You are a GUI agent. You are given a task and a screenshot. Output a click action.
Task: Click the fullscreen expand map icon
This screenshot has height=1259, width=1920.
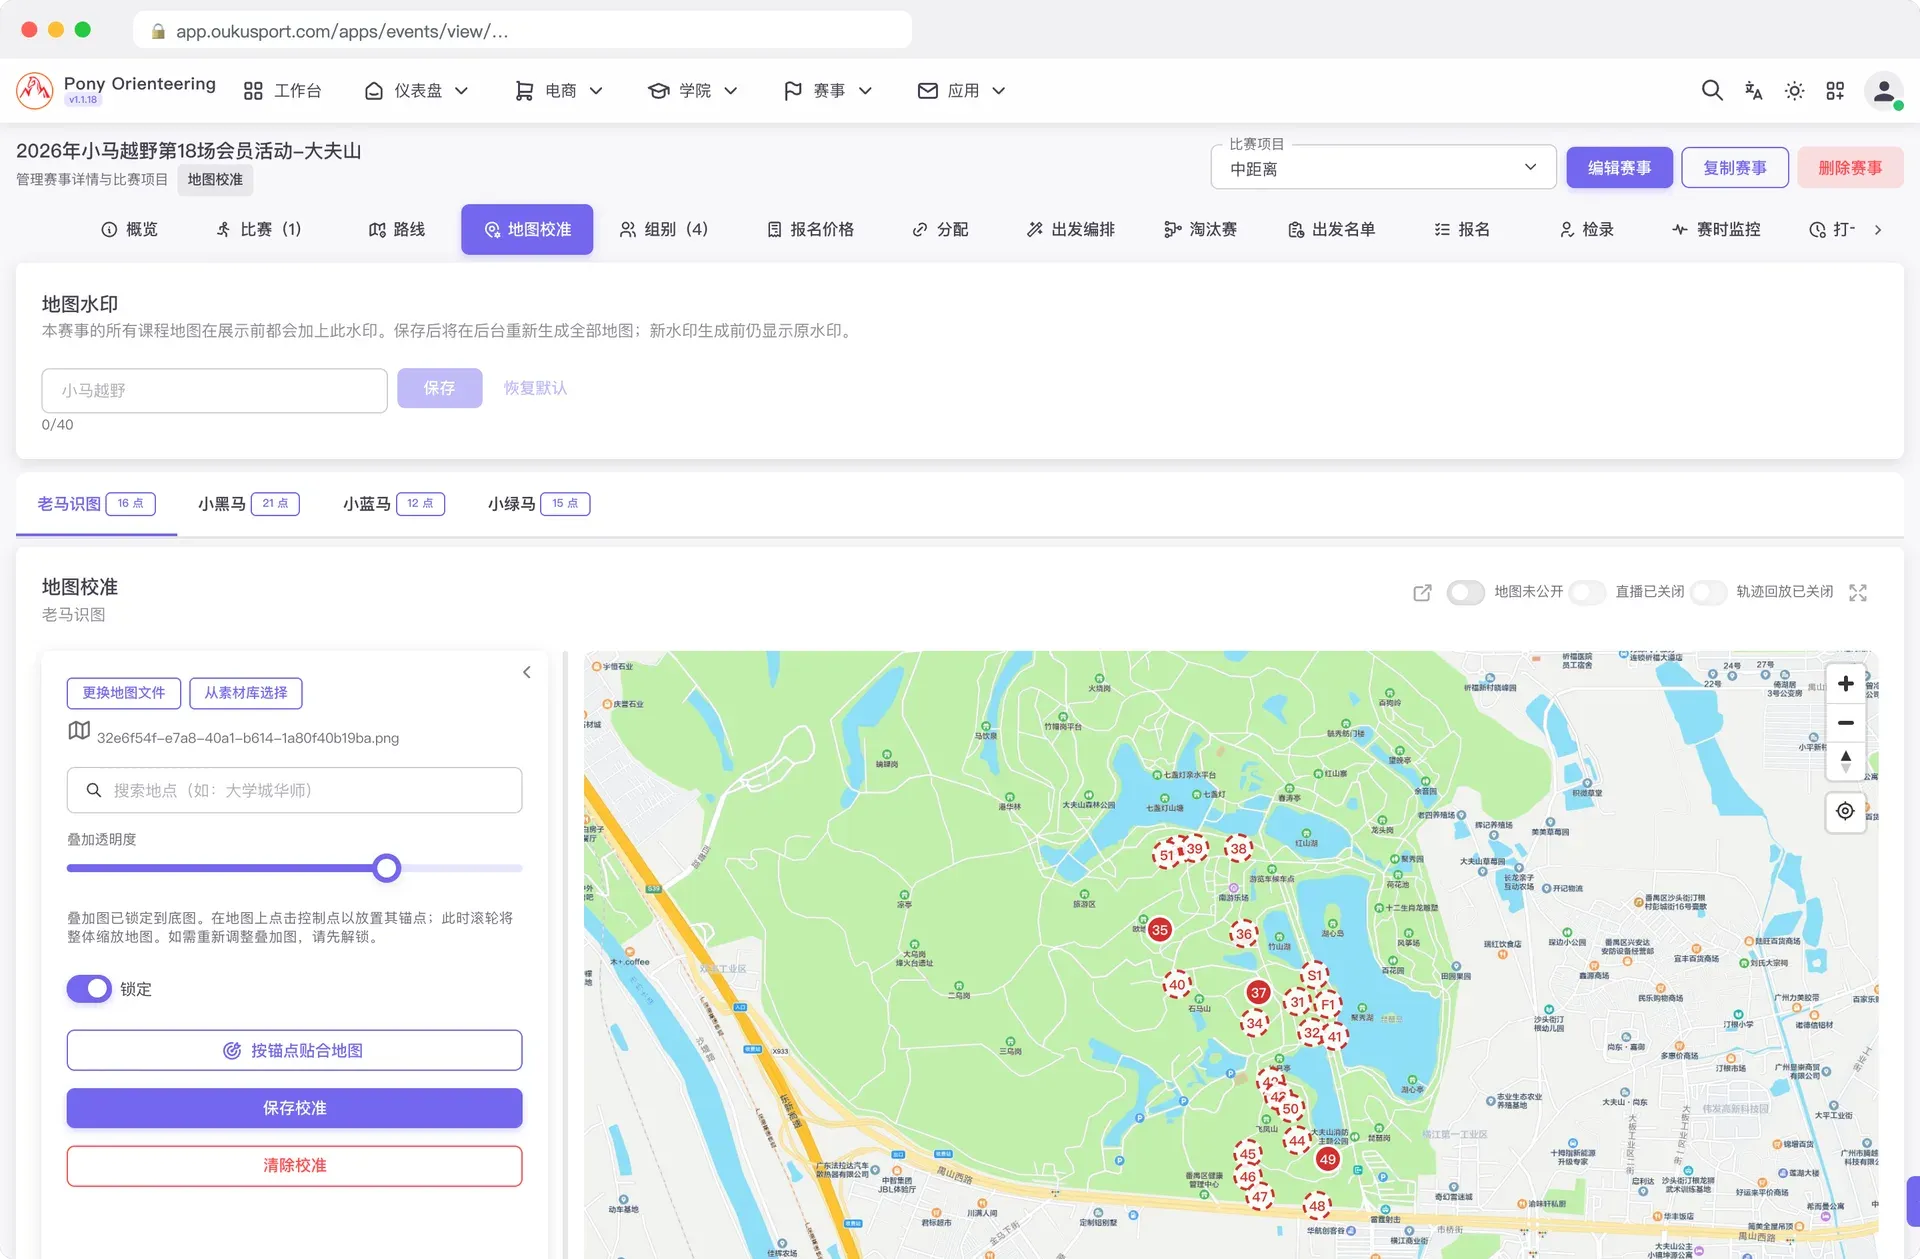(1858, 593)
